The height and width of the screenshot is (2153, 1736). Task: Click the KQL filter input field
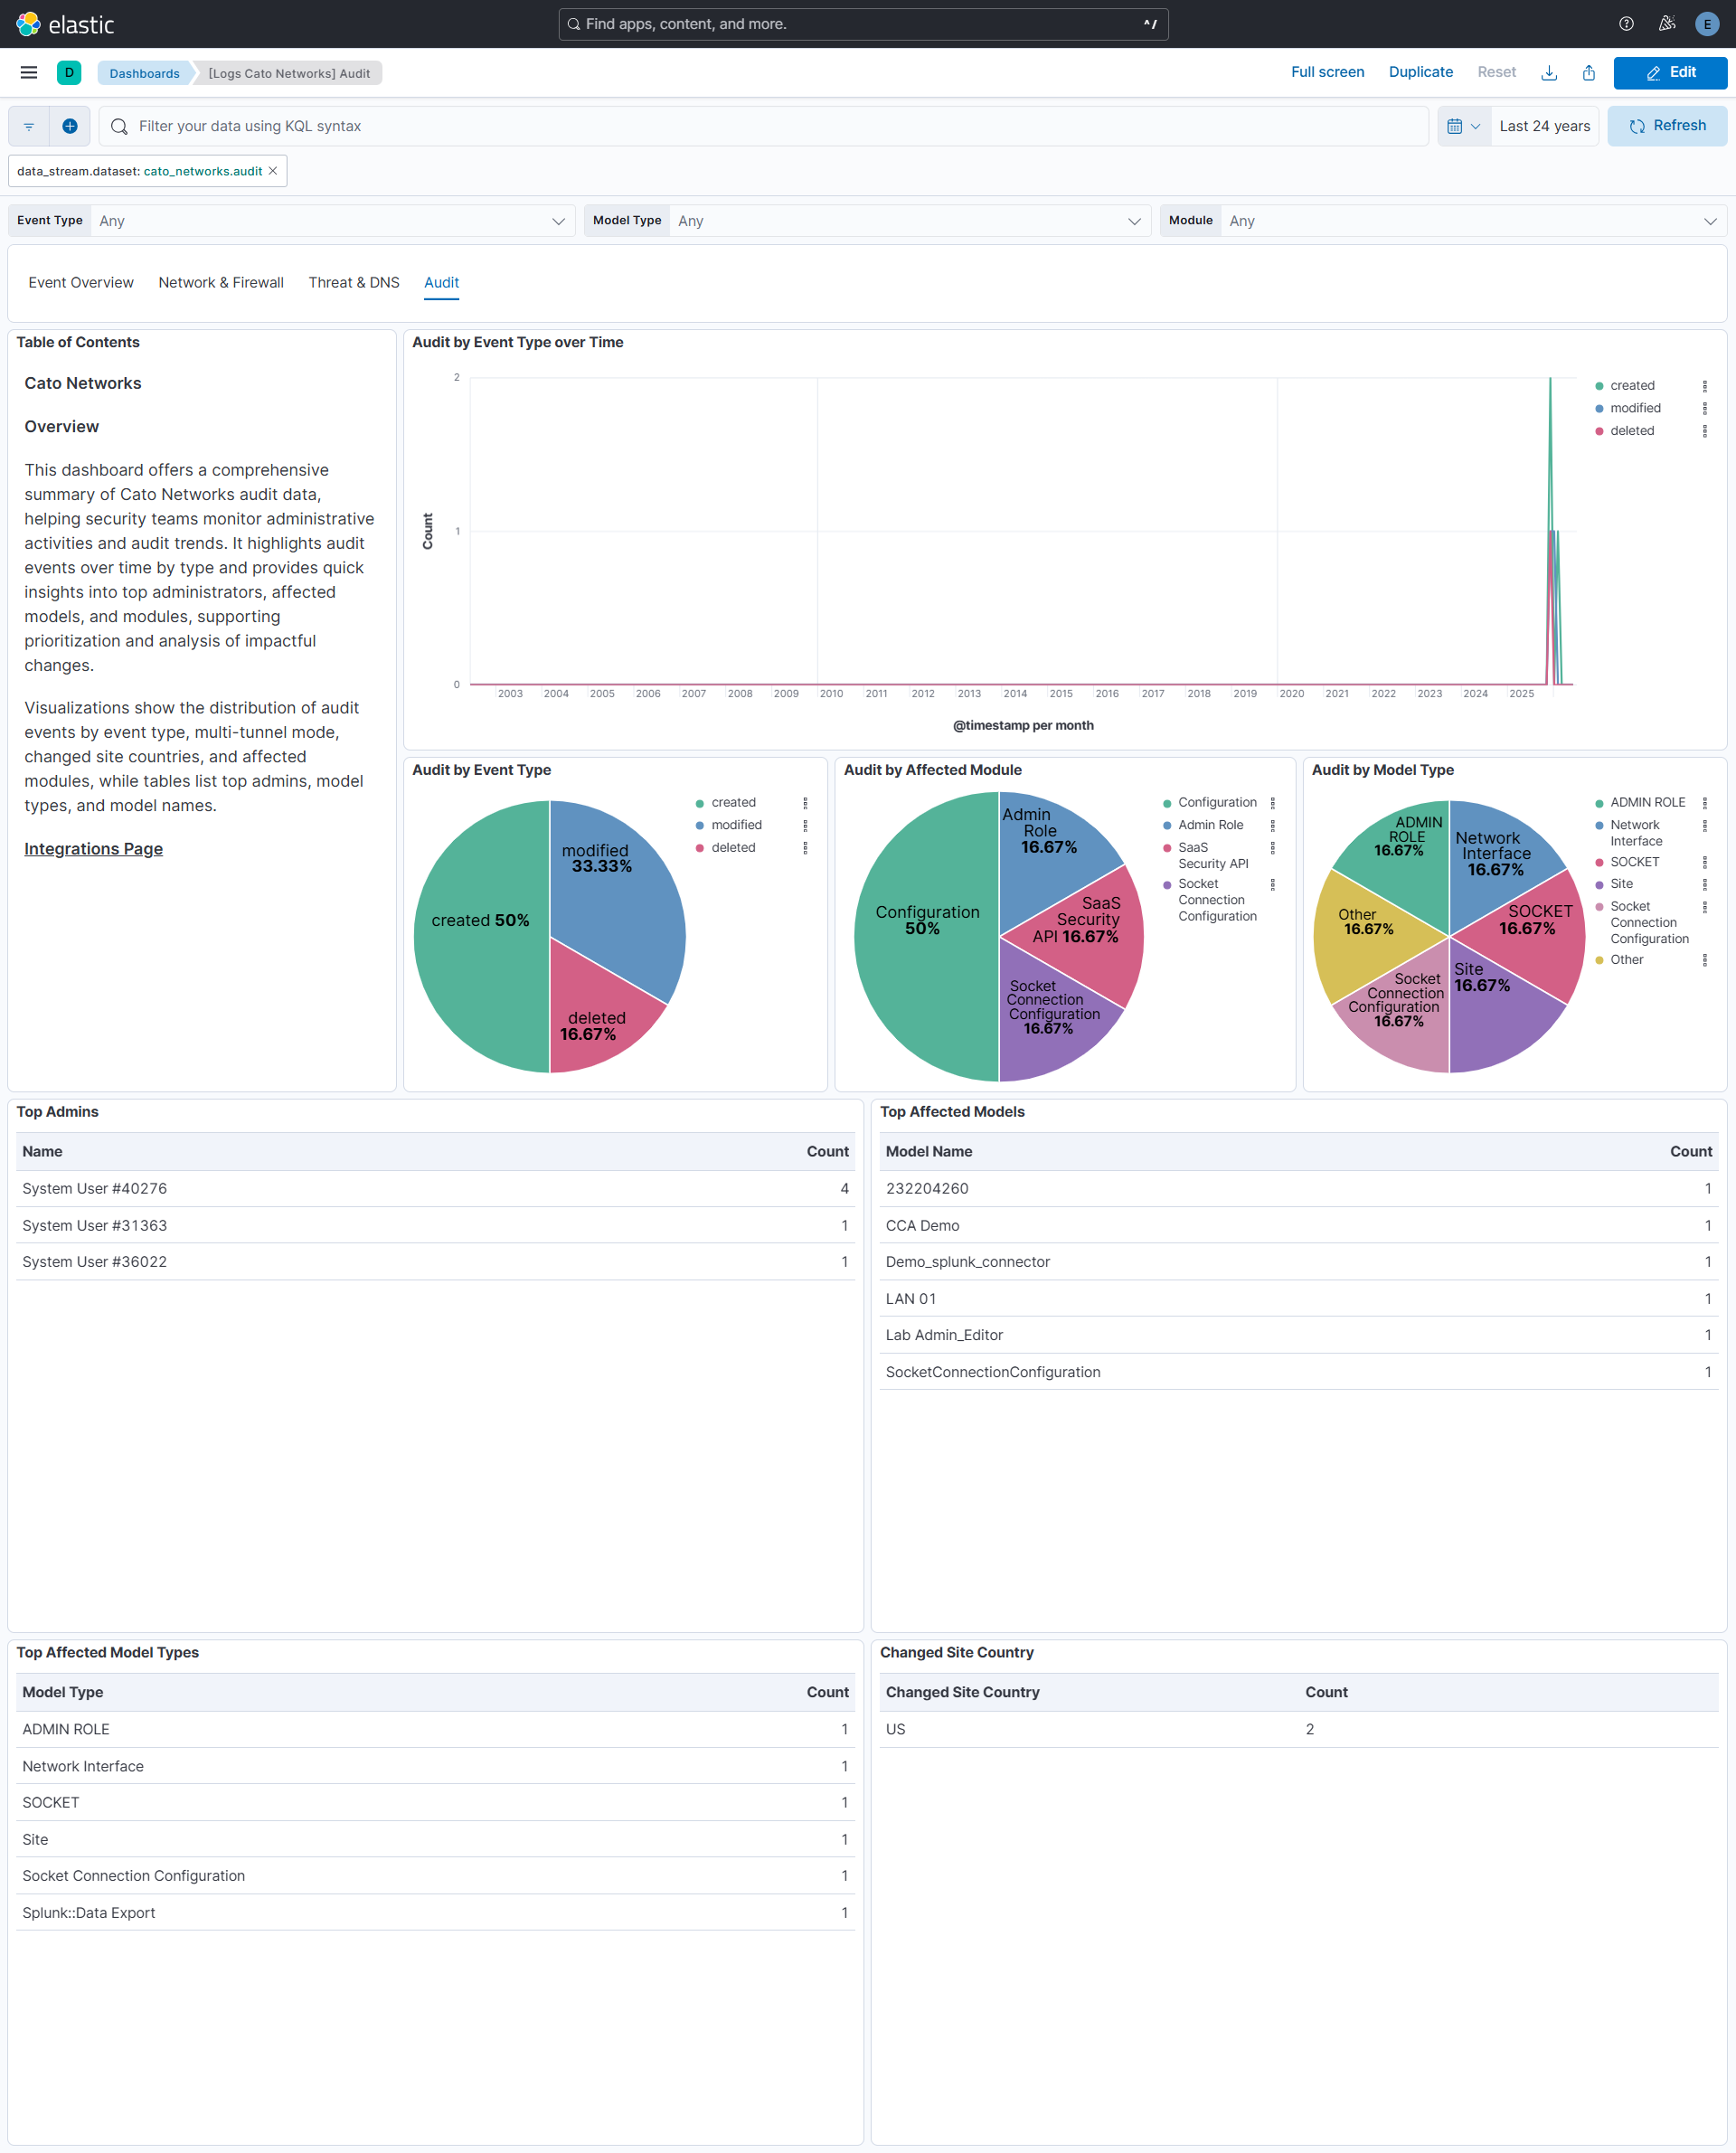pos(764,126)
